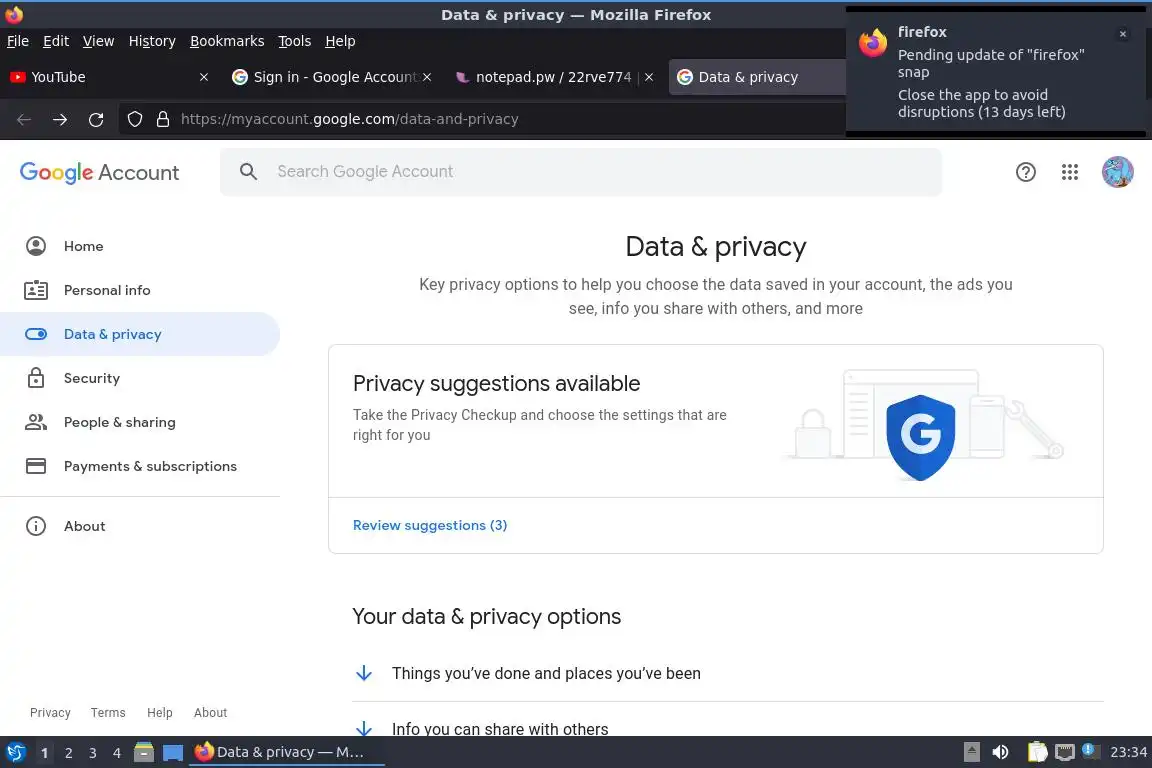The width and height of the screenshot is (1152, 768).
Task: Go to Security in the sidebar
Action: point(91,378)
